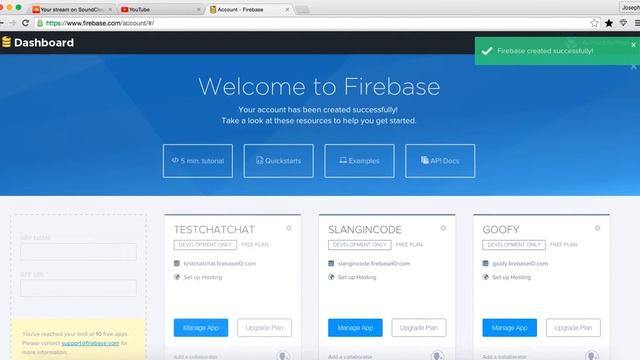Click the TESTCHATCHAT app title
640x360 pixels.
(214, 230)
